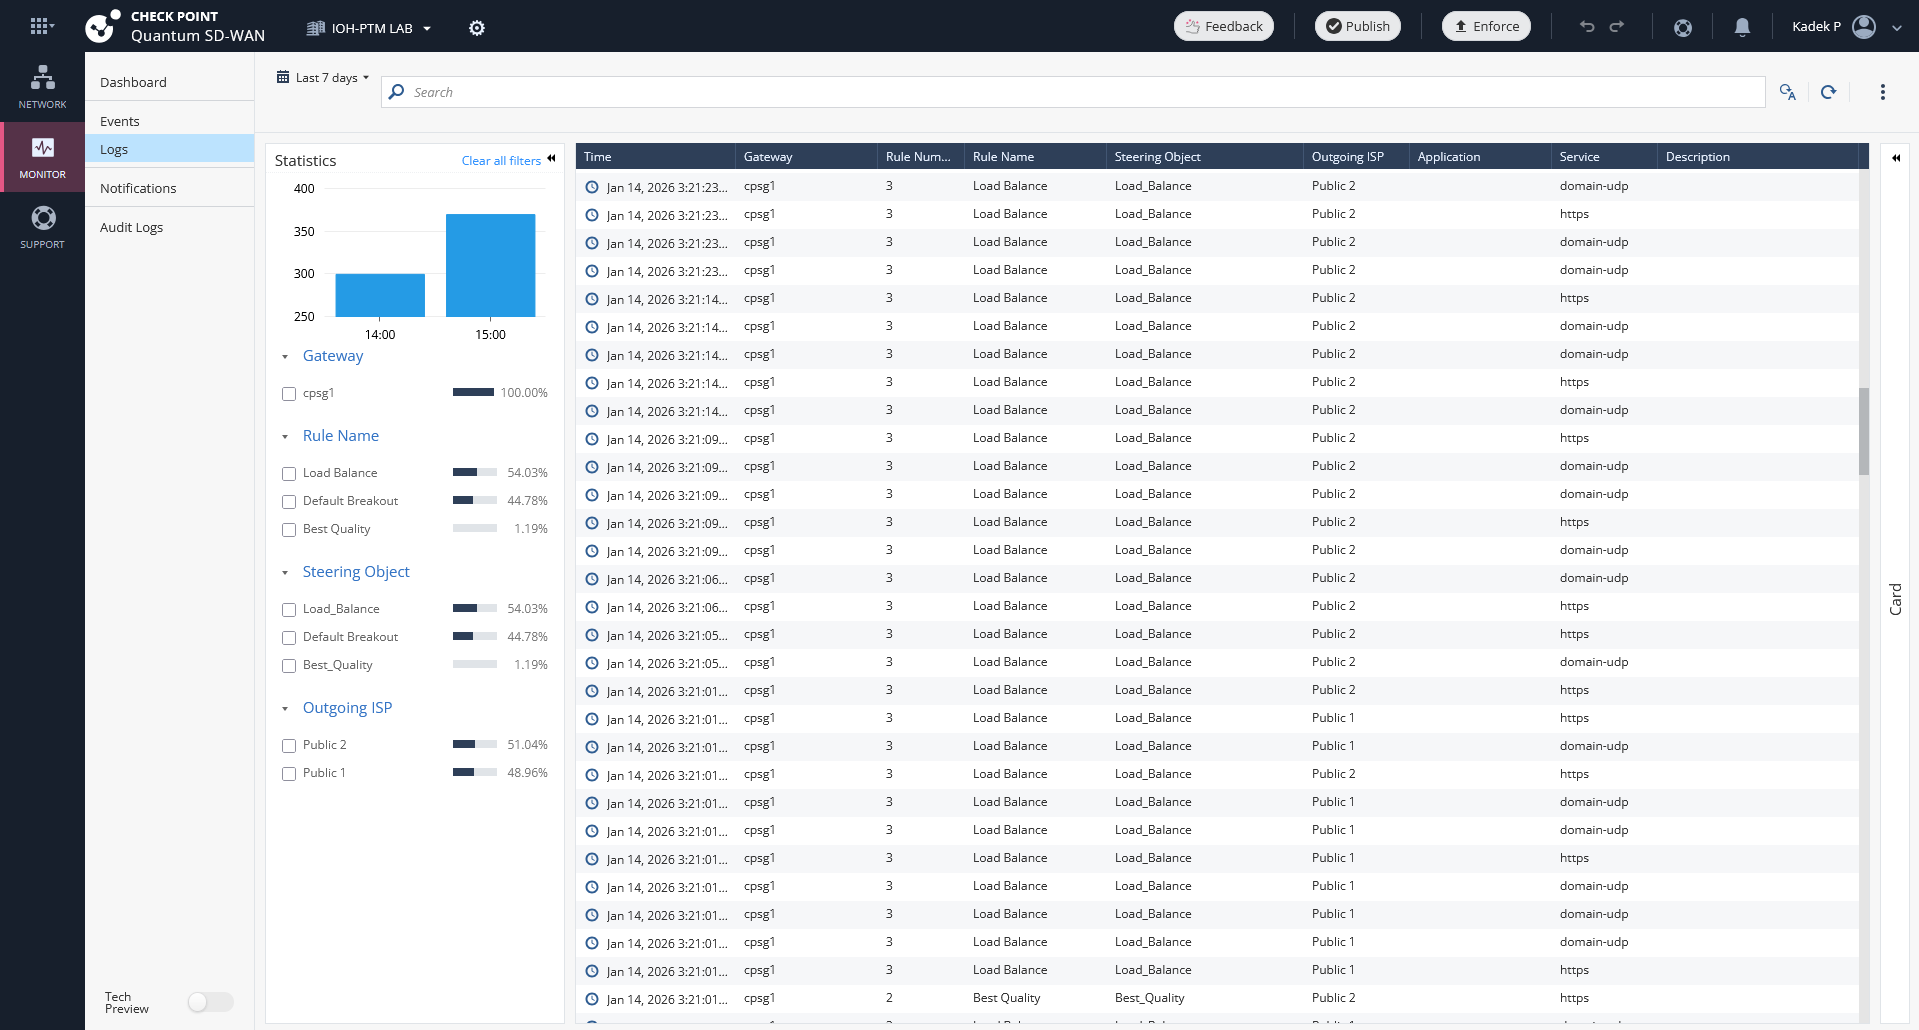Image resolution: width=1919 pixels, height=1030 pixels.
Task: Toggle the Tech Preview switch
Action: click(x=210, y=1002)
